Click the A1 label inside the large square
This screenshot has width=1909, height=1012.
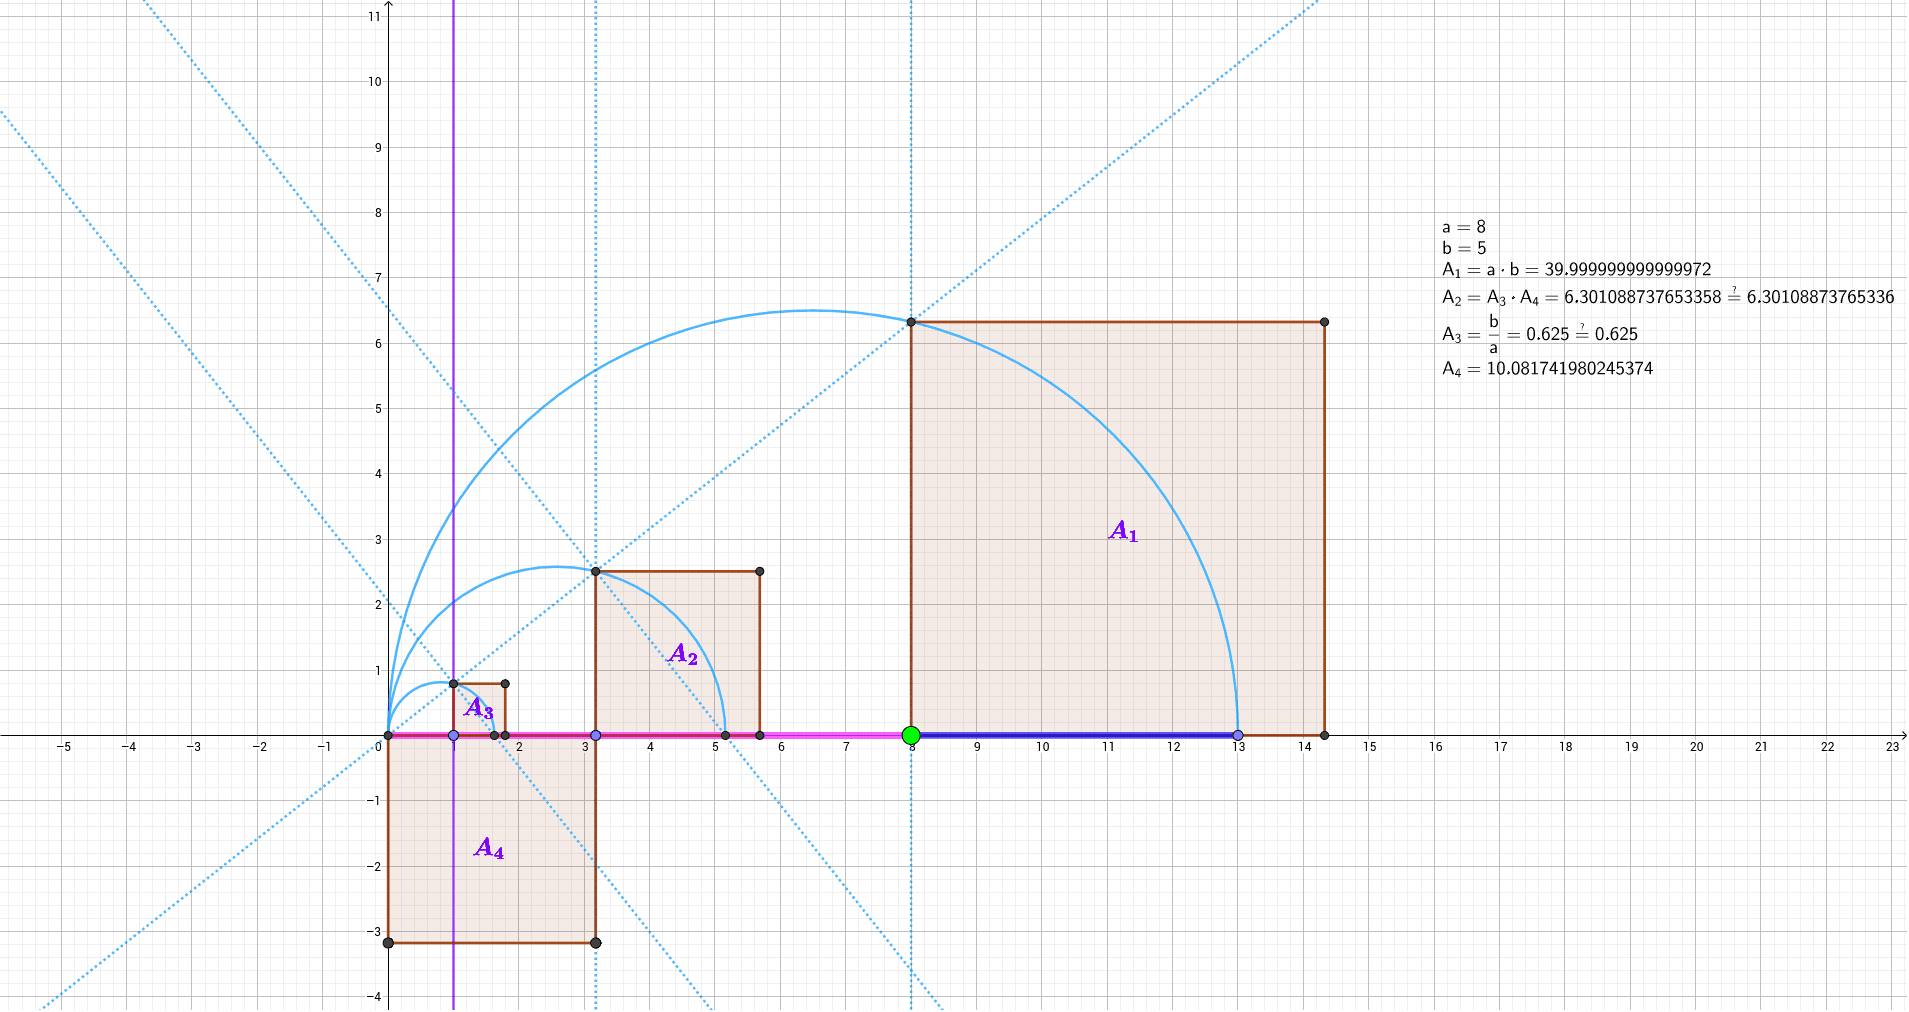(1124, 531)
